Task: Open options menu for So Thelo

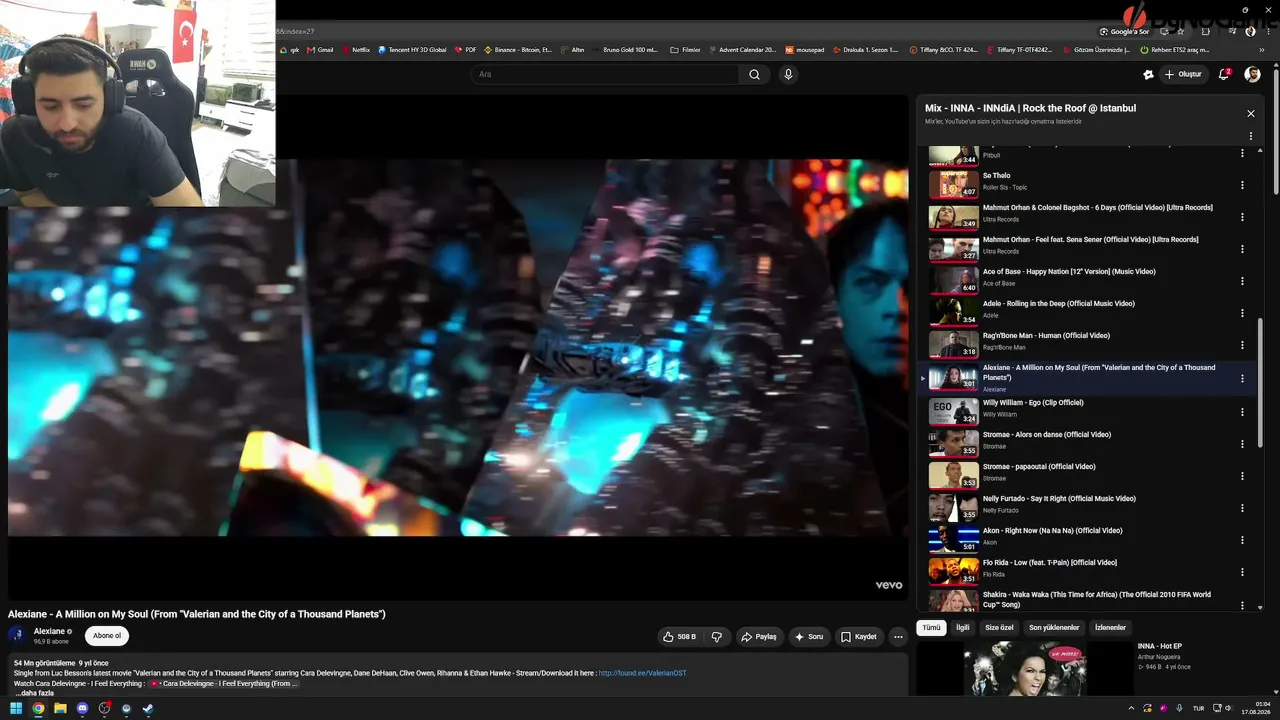Action: click(x=1242, y=185)
